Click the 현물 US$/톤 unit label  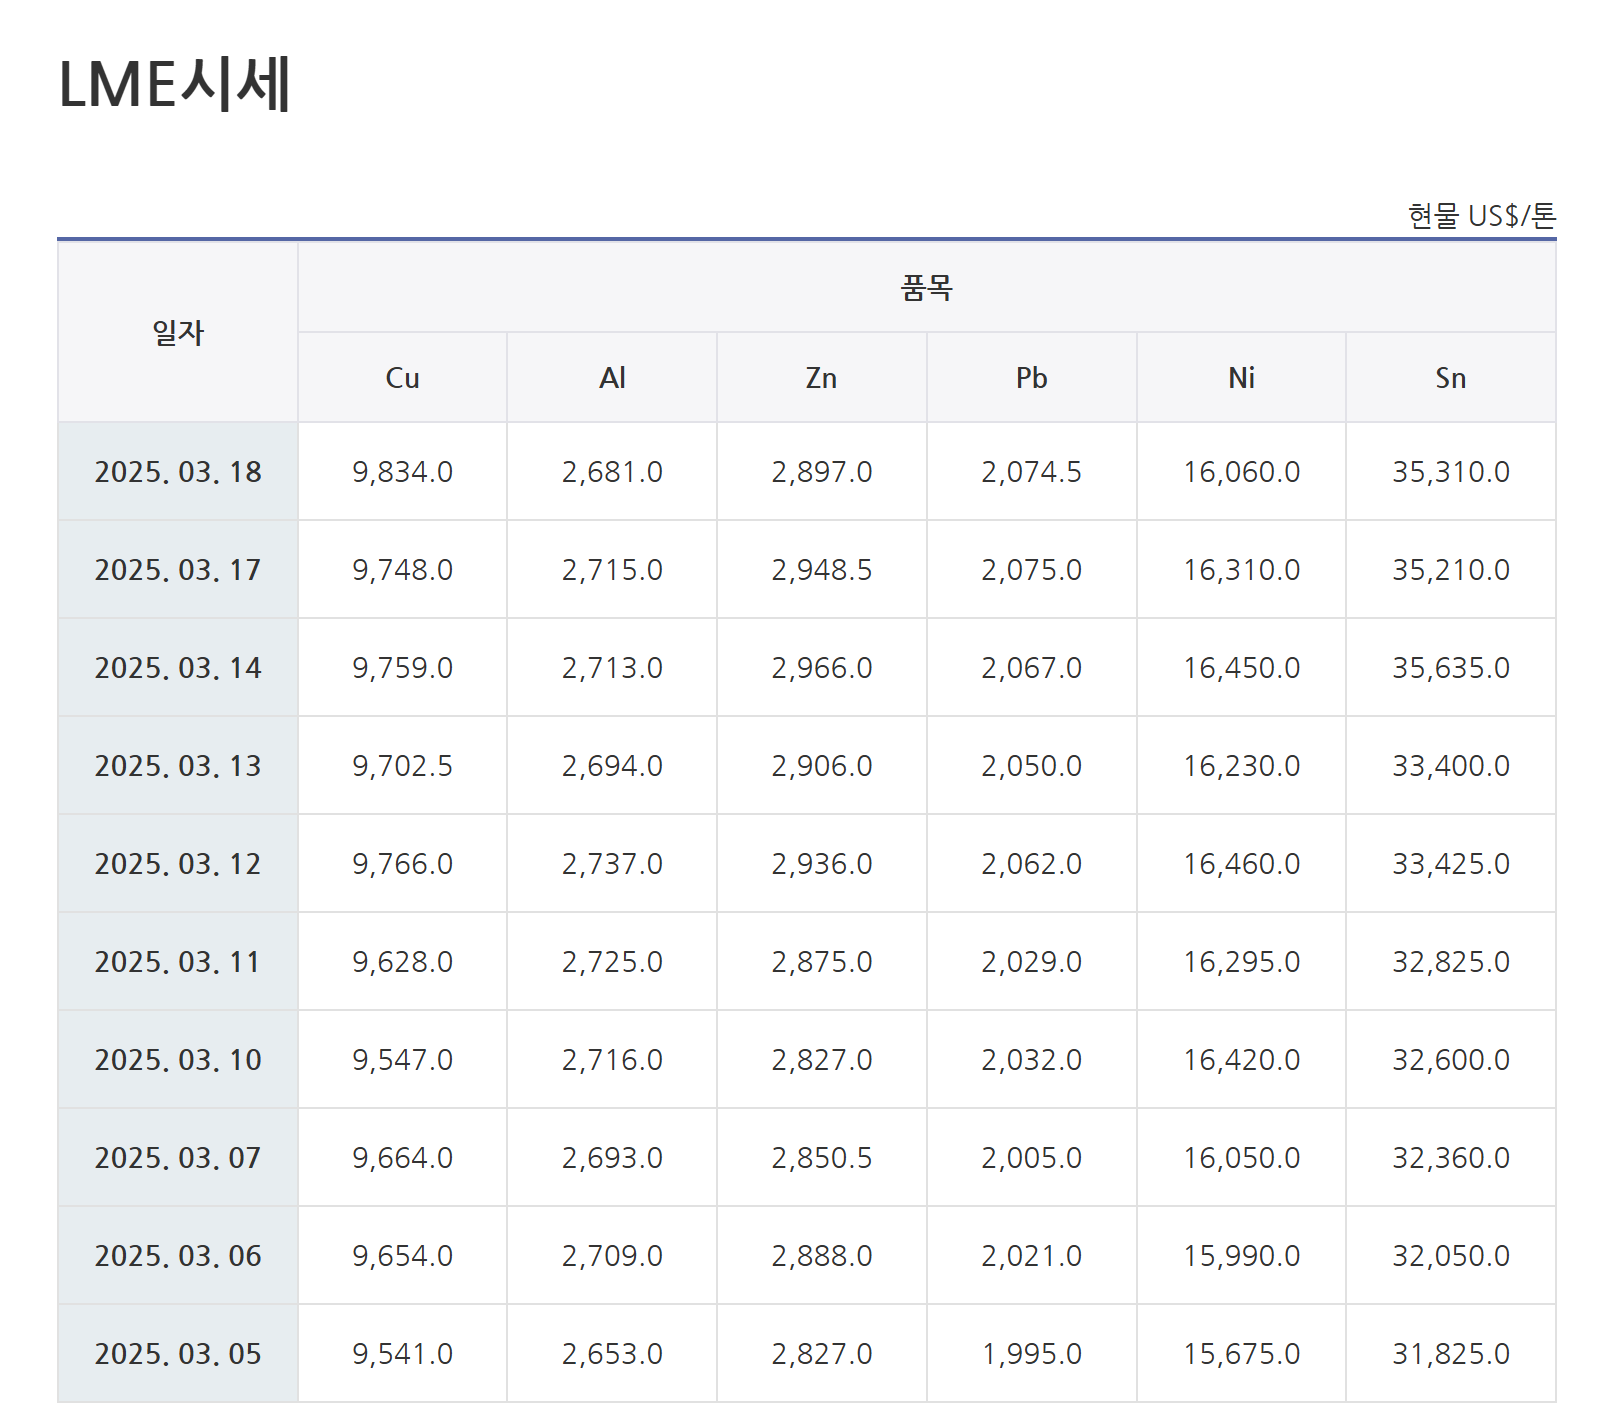(1481, 216)
